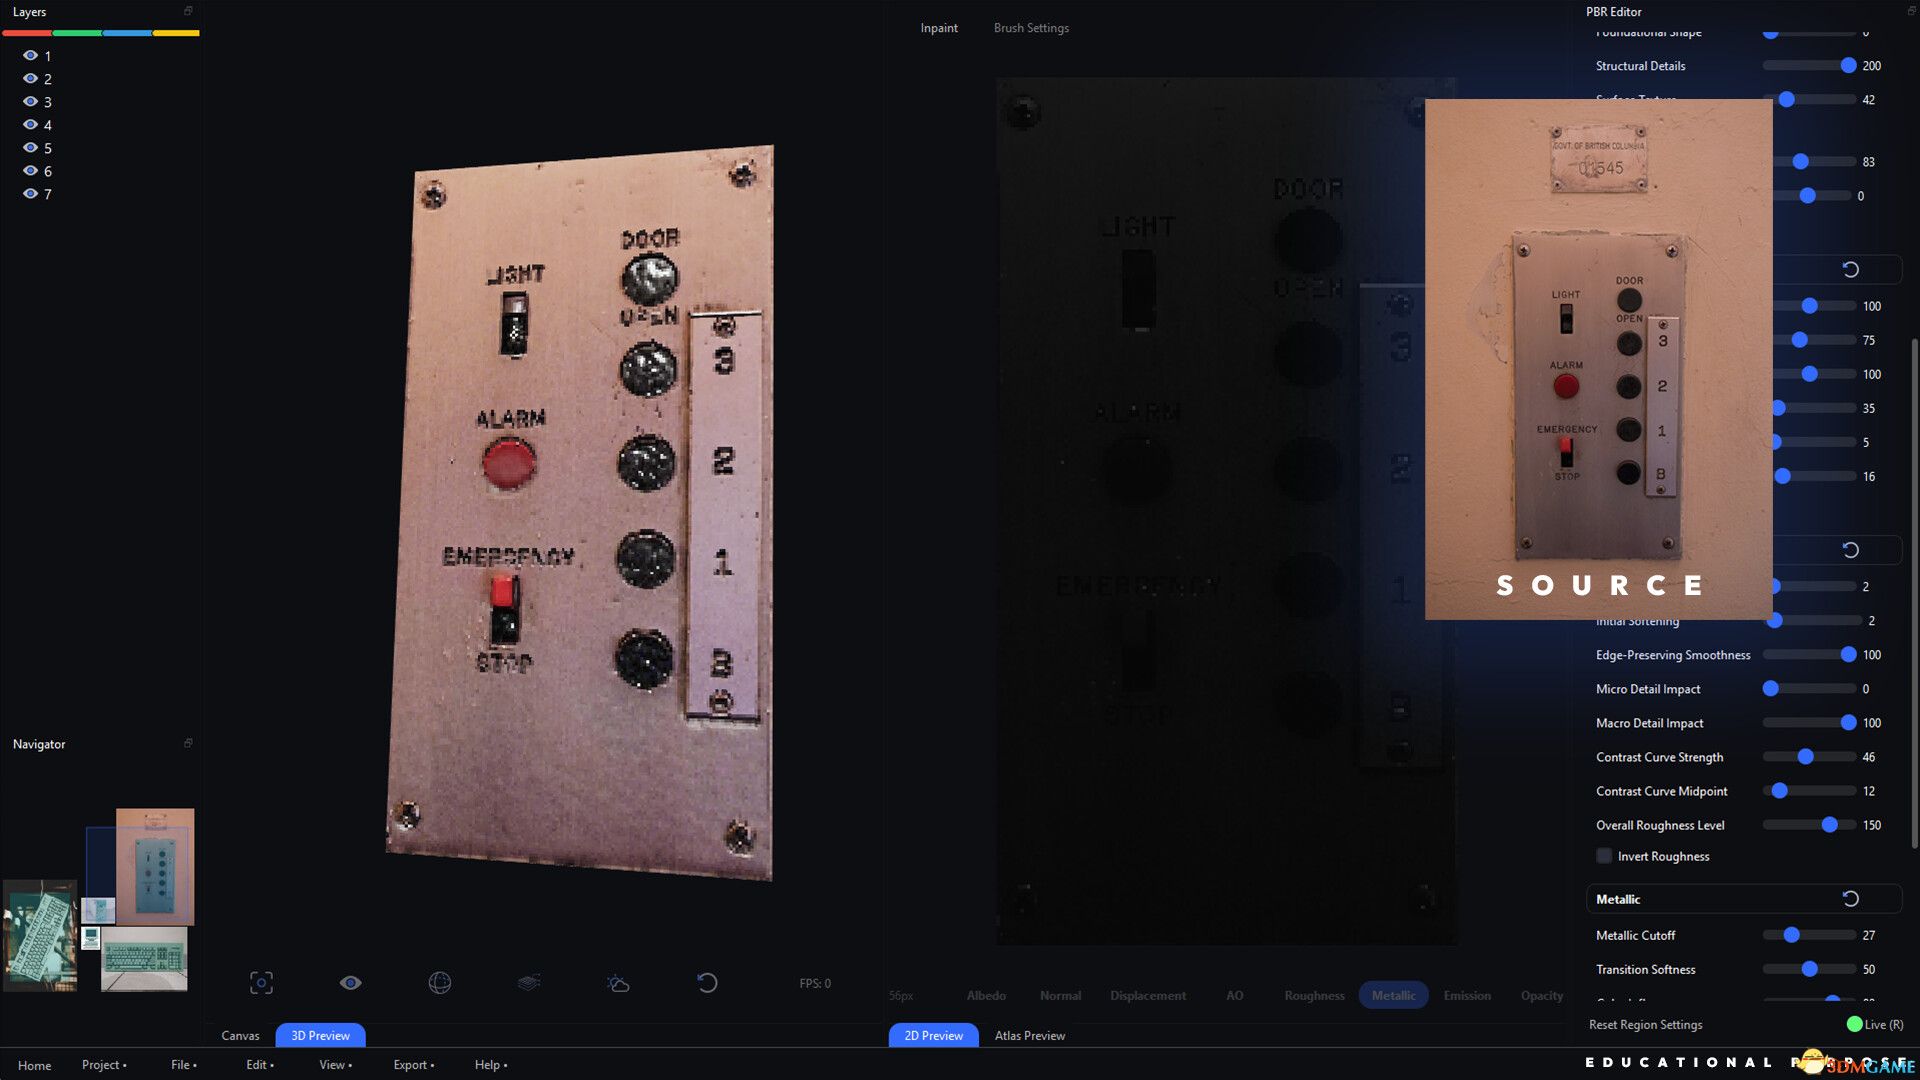Screen dimensions: 1920x1080
Task: Open the Project menu
Action: [103, 1064]
